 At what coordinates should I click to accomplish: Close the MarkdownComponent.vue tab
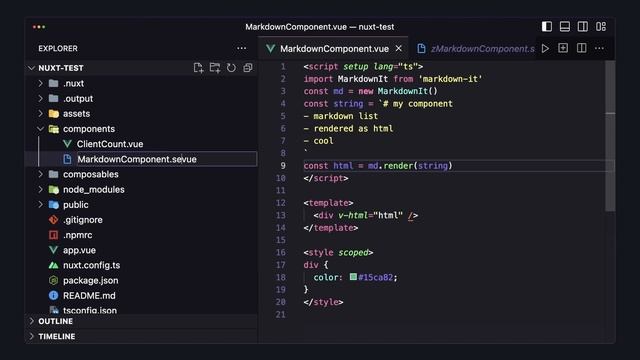click(x=399, y=48)
